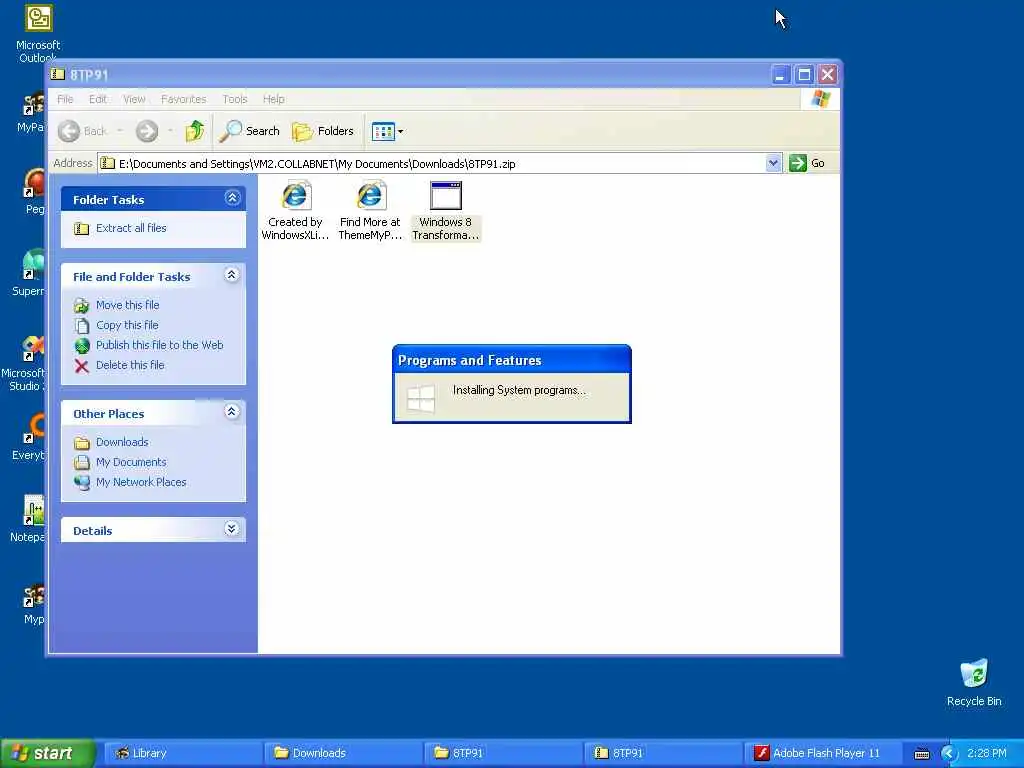Click the Windows logo in install dialog
The image size is (1024, 768).
pyautogui.click(x=421, y=398)
